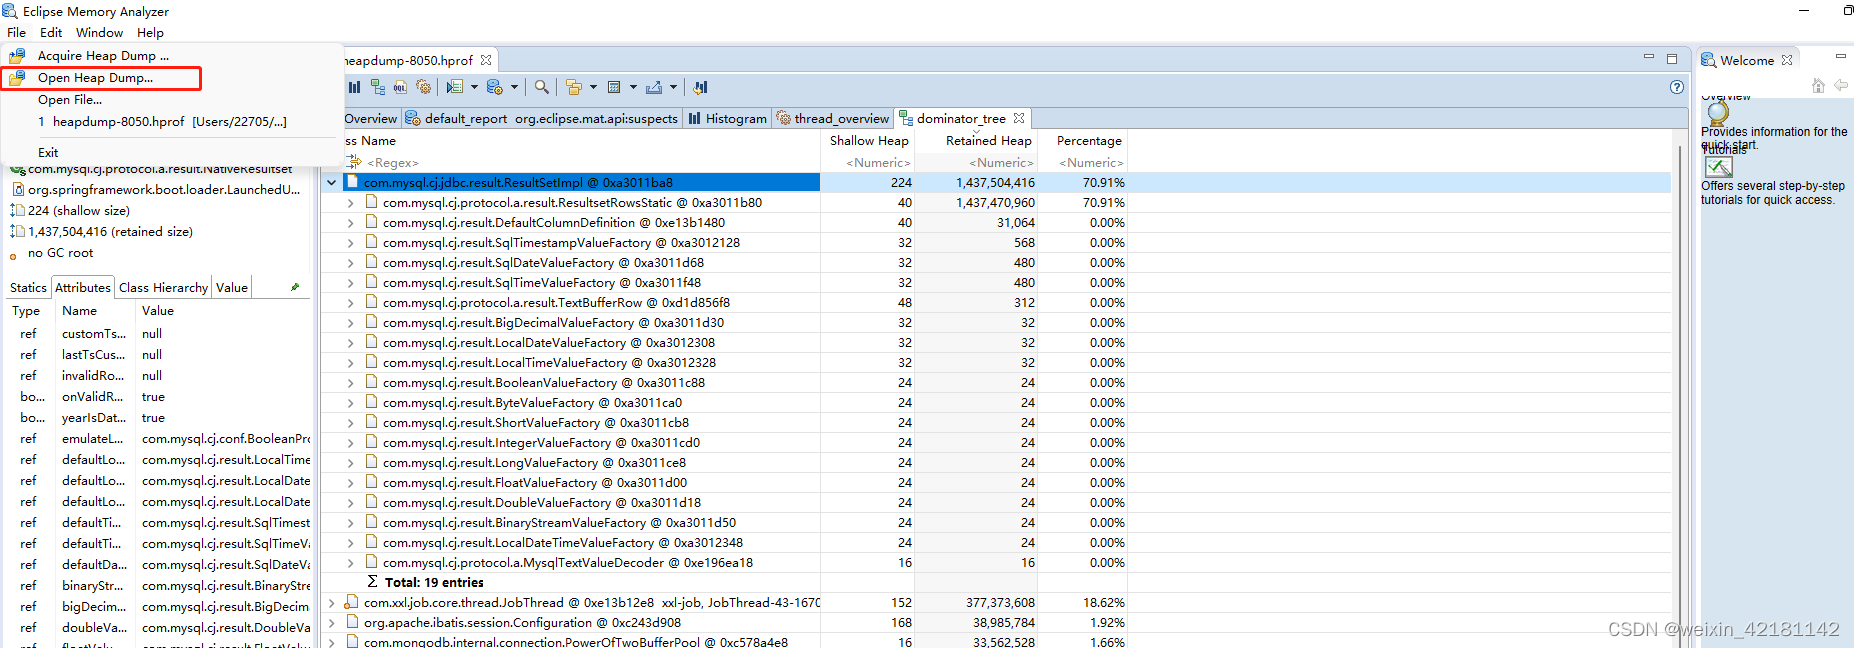
Task: Click the Class Name Regex filter field
Action: click(x=582, y=163)
